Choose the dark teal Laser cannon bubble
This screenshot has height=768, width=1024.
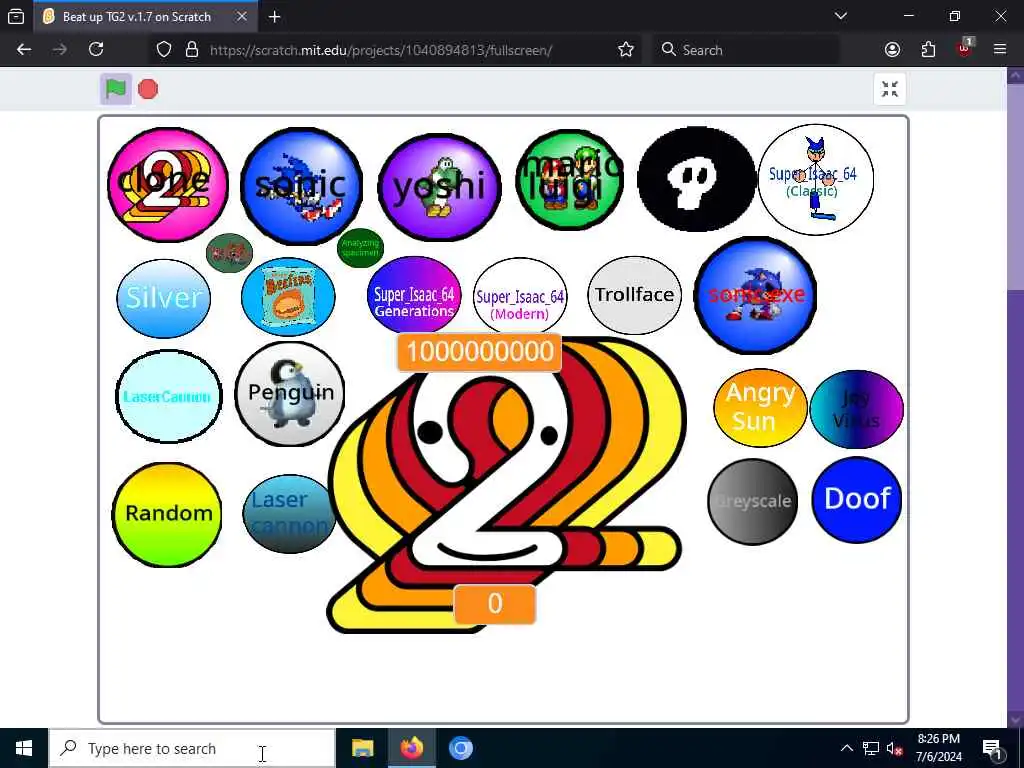point(289,514)
